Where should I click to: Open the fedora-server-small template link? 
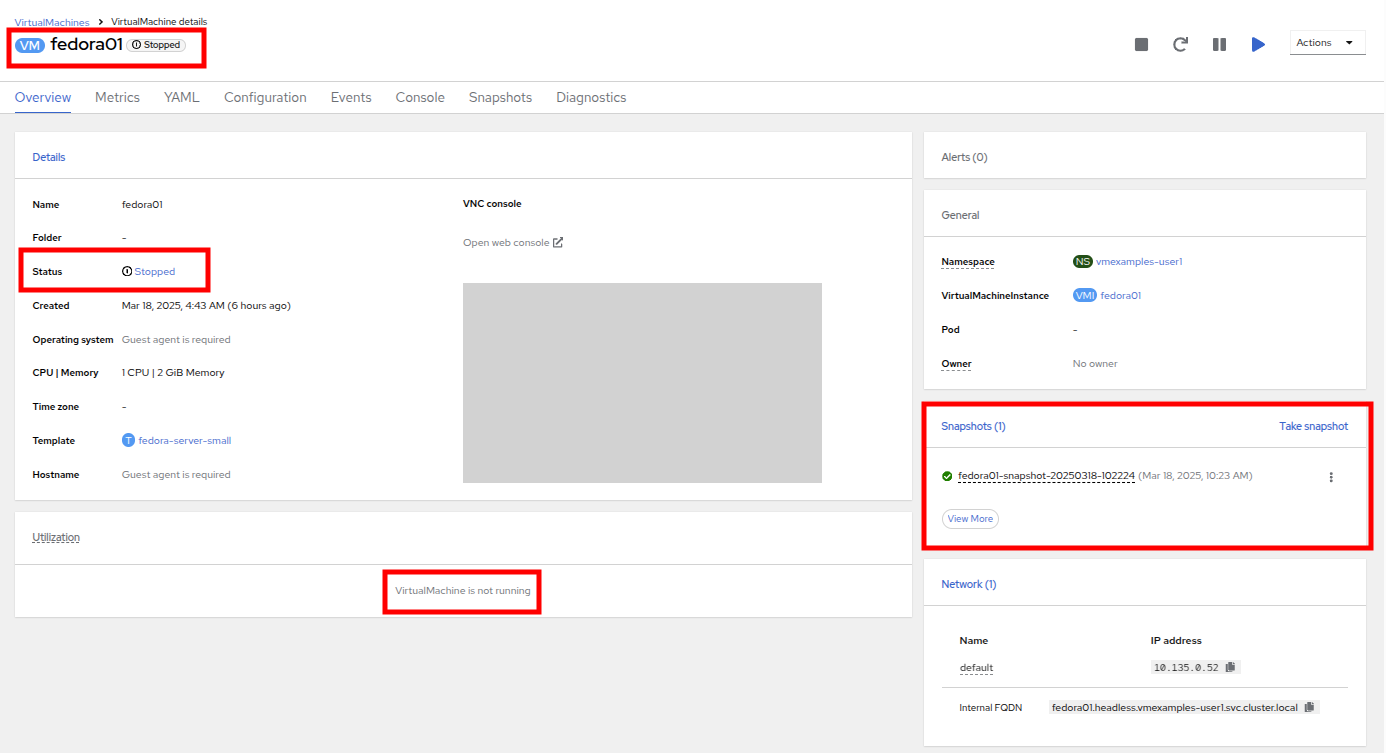point(184,440)
